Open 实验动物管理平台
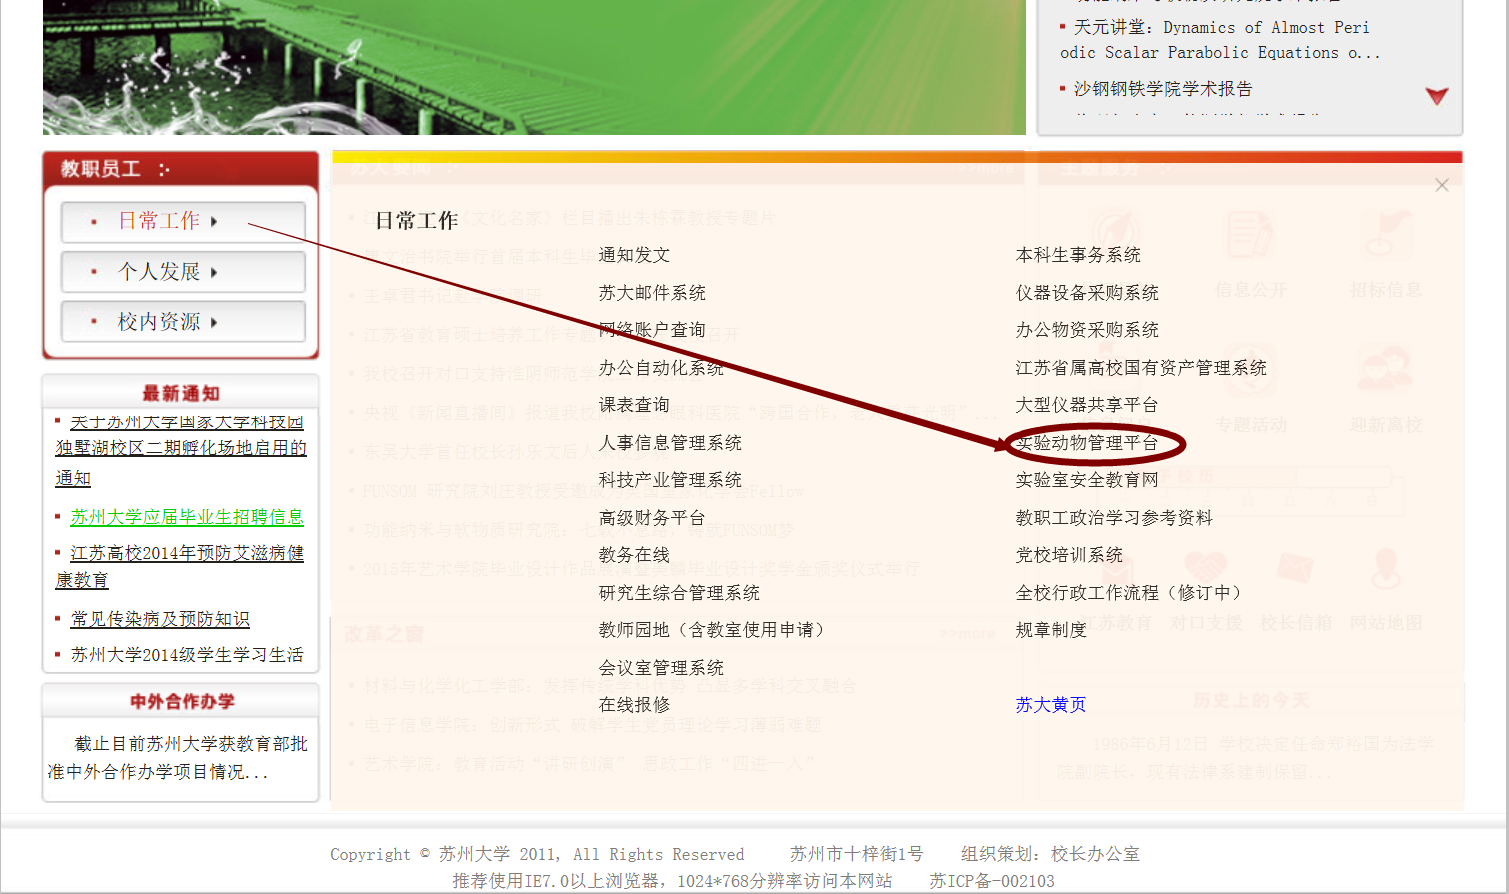 click(1087, 443)
